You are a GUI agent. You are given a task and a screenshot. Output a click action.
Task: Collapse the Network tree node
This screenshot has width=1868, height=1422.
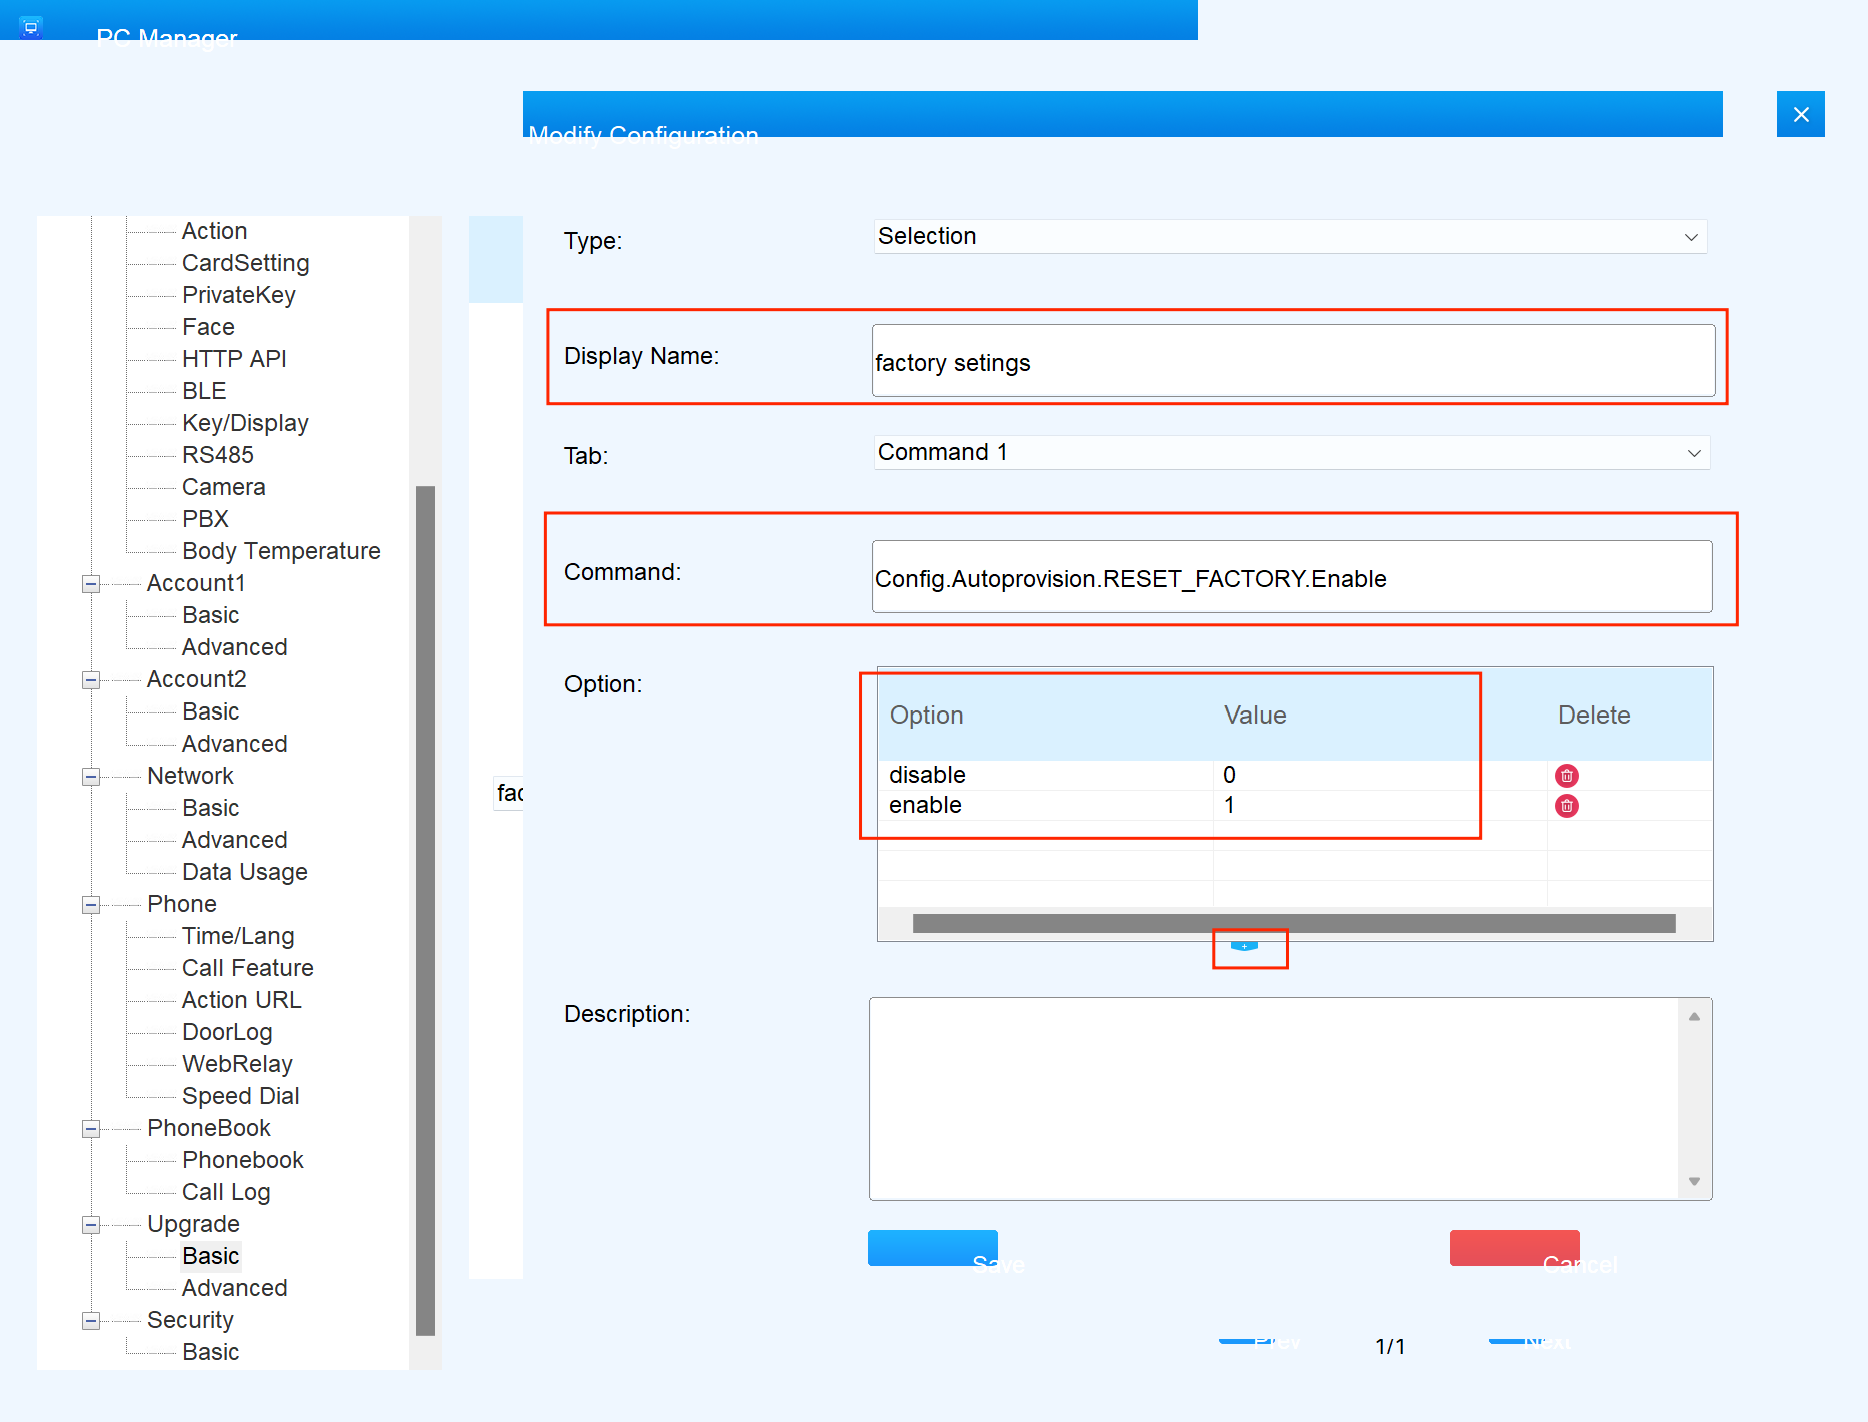[x=91, y=777]
